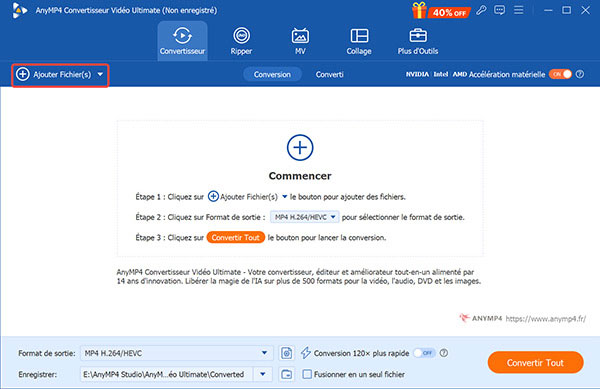Image resolution: width=600 pixels, height=389 pixels.
Task: Select the Conversion sub-tab
Action: pyautogui.click(x=272, y=75)
